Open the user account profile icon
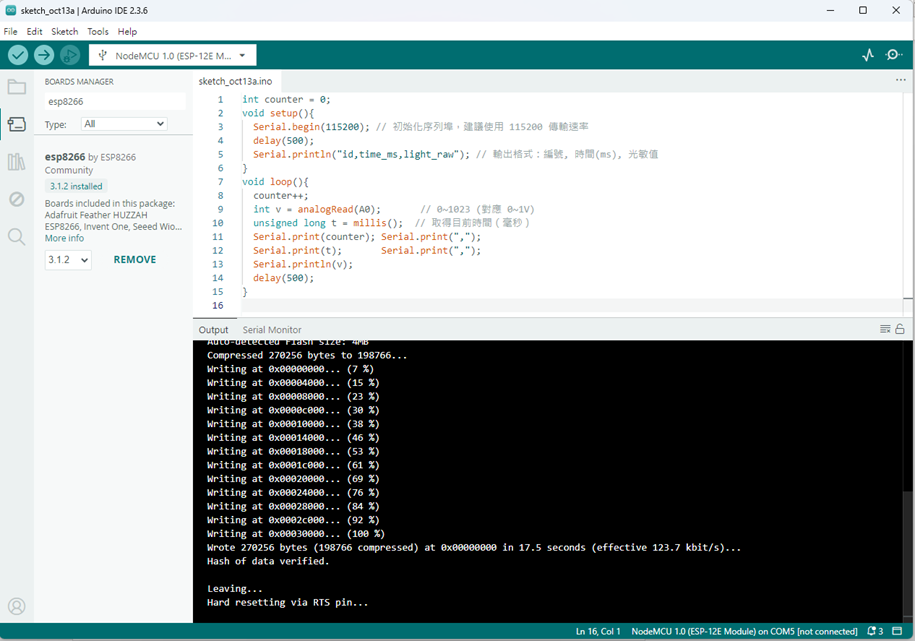 16,606
